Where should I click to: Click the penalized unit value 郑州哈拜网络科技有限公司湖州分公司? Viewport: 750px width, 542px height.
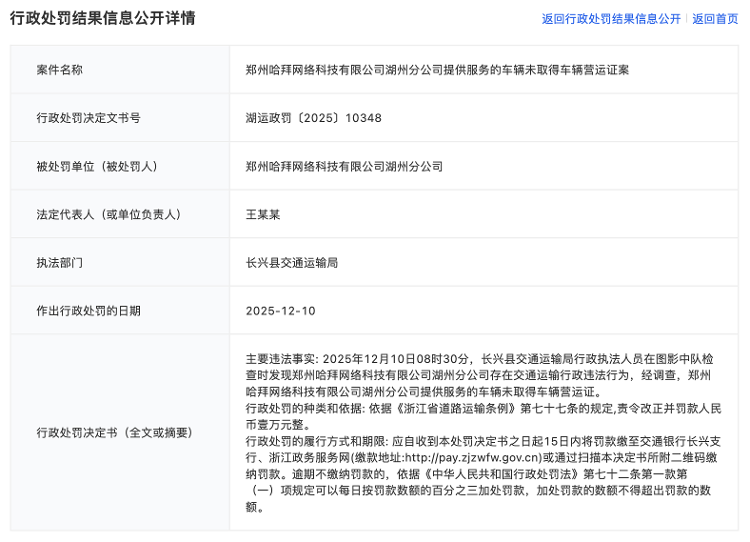[344, 166]
